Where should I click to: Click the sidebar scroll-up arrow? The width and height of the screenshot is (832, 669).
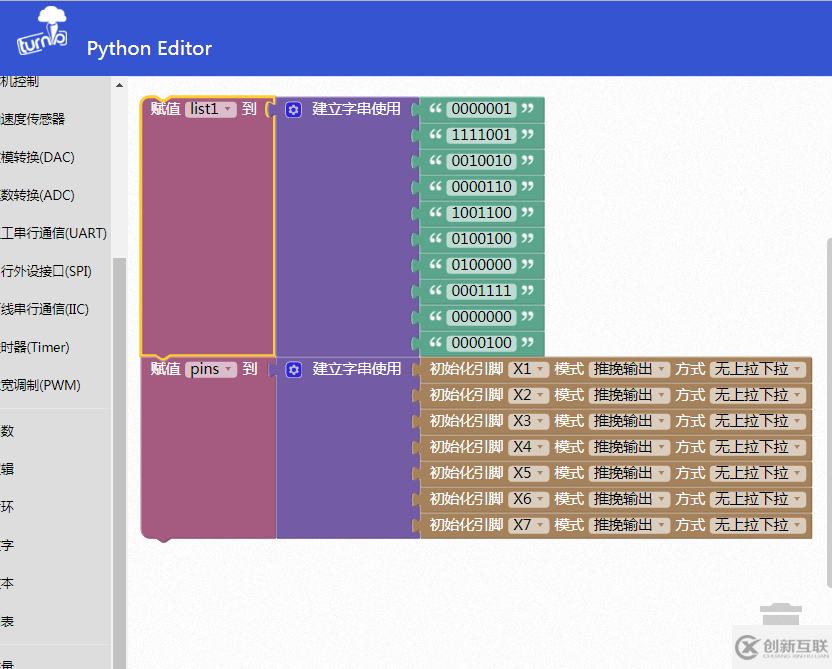[x=119, y=86]
